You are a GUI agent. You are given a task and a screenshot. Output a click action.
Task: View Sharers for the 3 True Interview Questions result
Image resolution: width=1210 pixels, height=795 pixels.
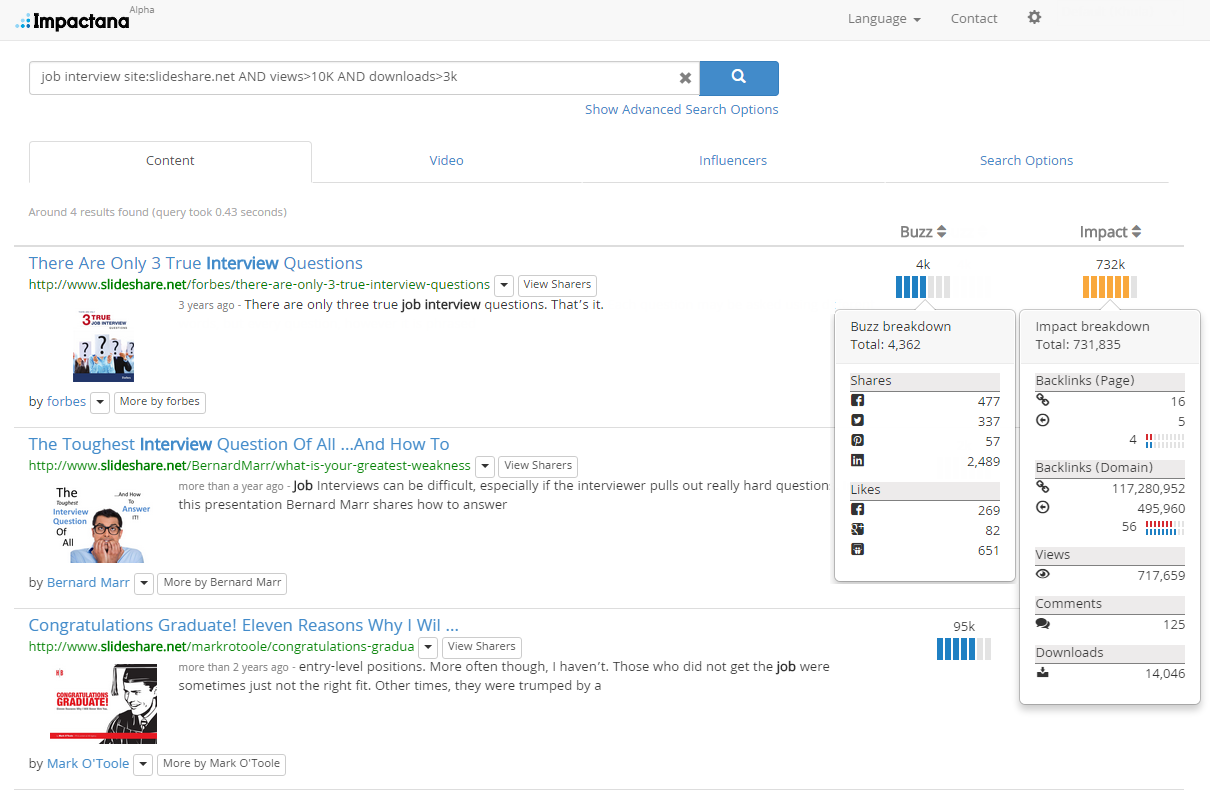[557, 285]
